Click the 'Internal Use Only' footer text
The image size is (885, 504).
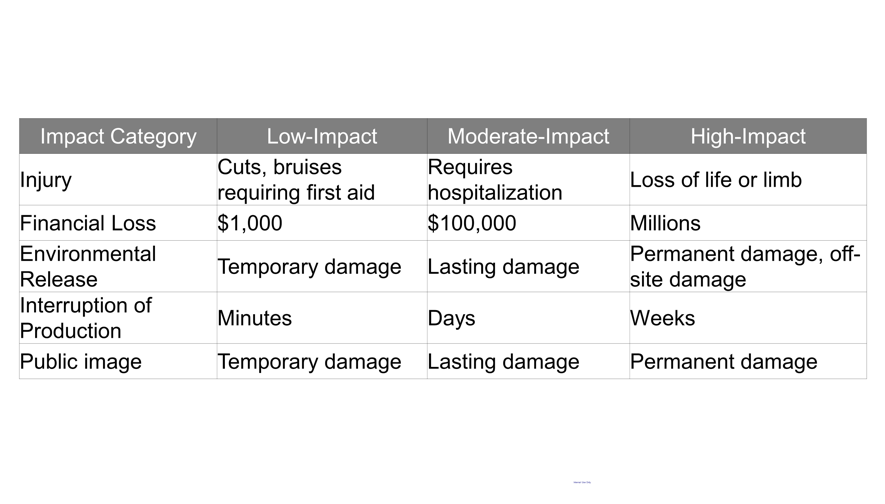click(582, 483)
